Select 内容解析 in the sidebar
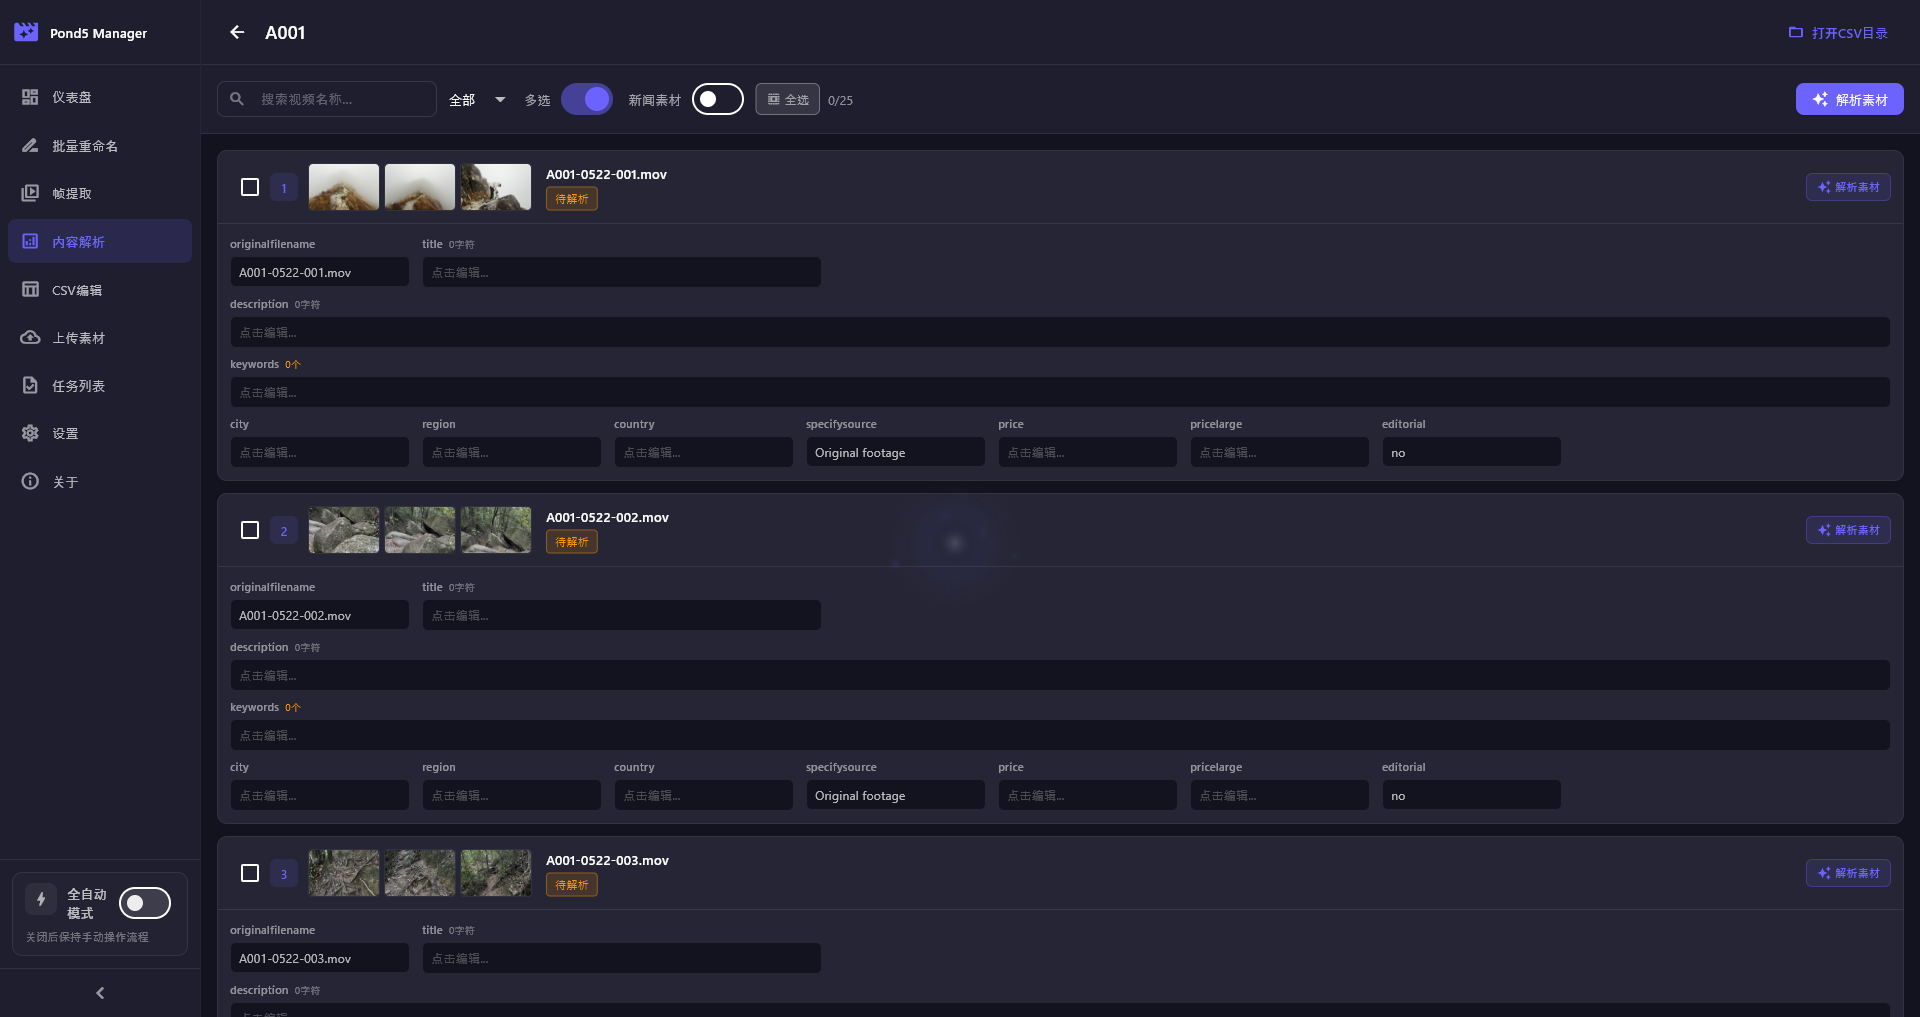Screen dimensions: 1920x1017 (100, 241)
